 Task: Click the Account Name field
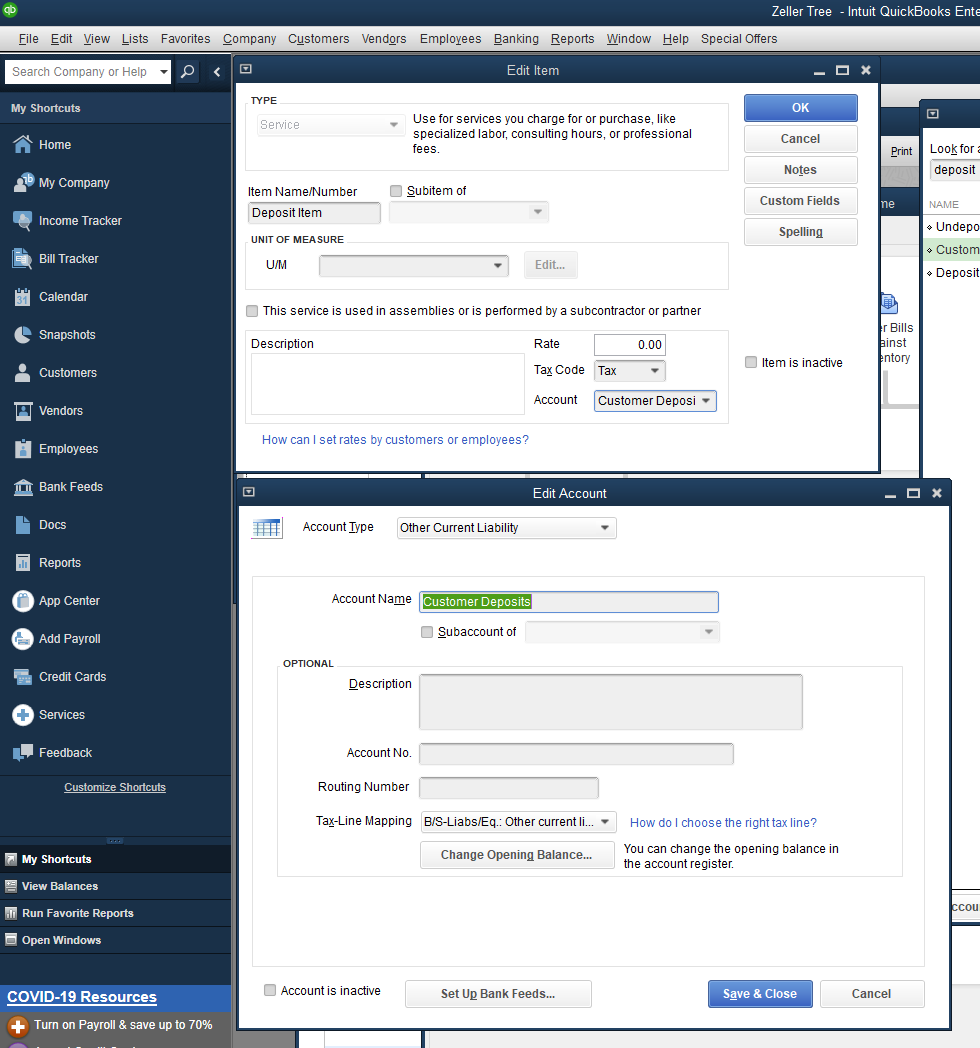[x=569, y=602]
